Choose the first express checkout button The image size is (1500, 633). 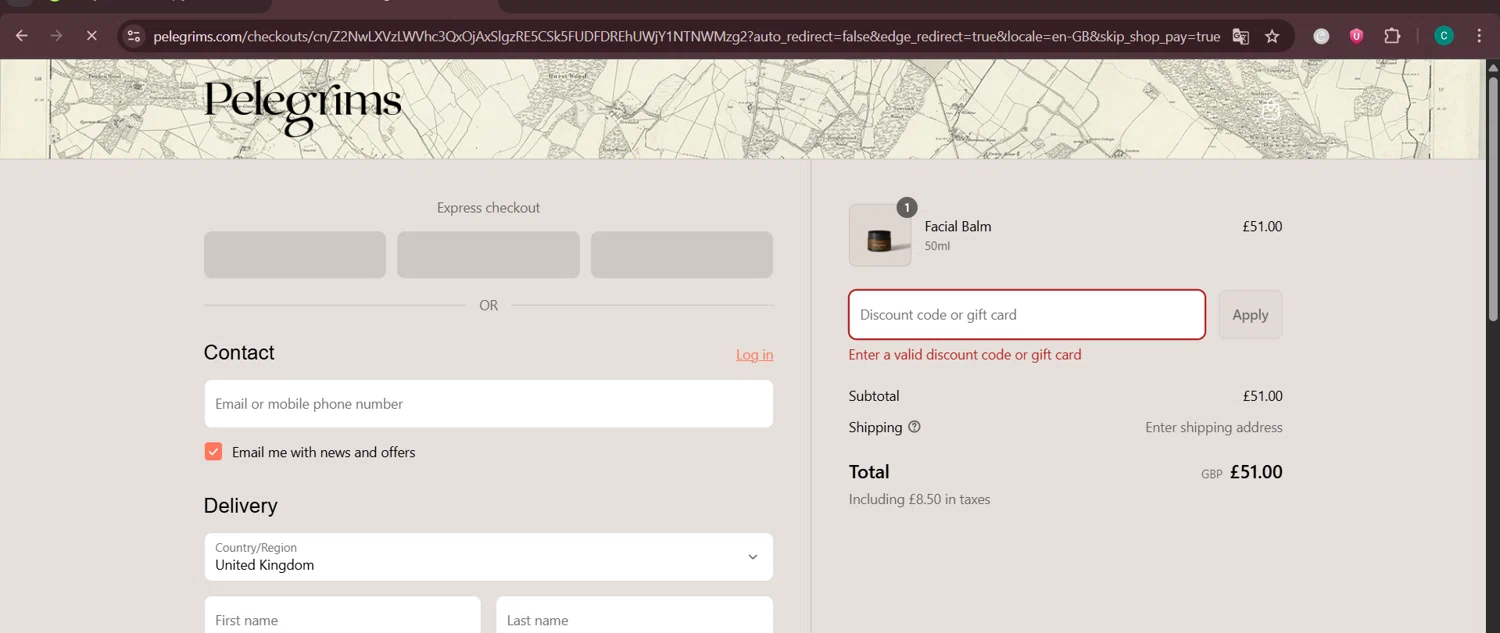(295, 255)
